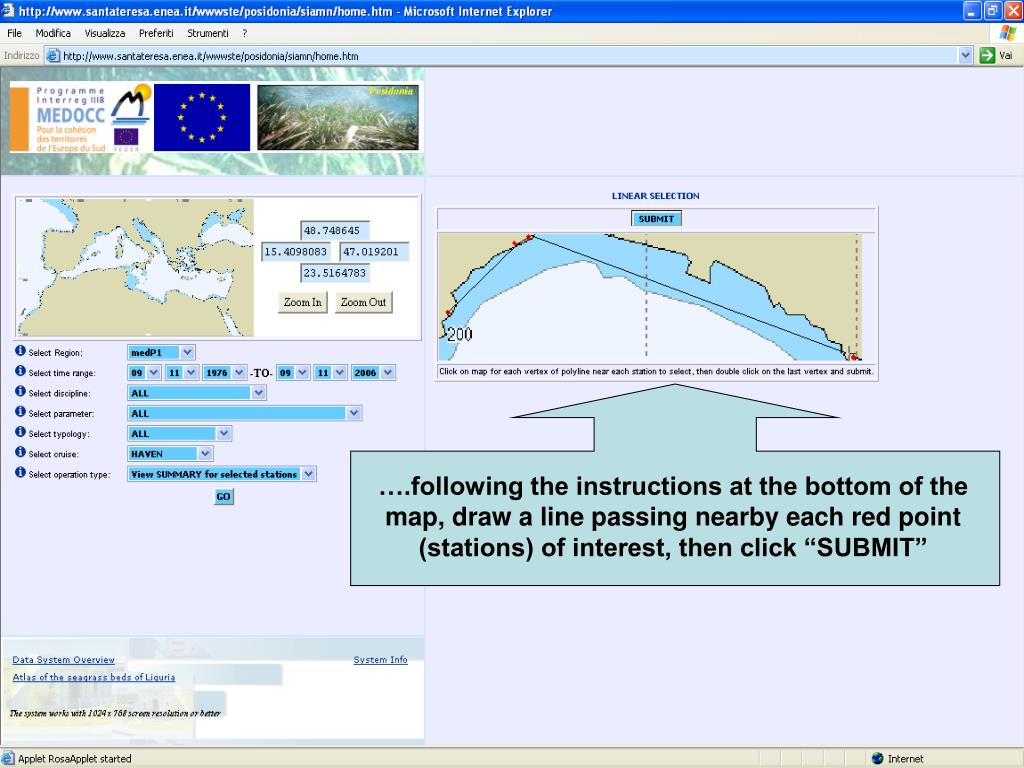Click info icon next to Select discipline
This screenshot has height=768, width=1024.
[x=20, y=392]
